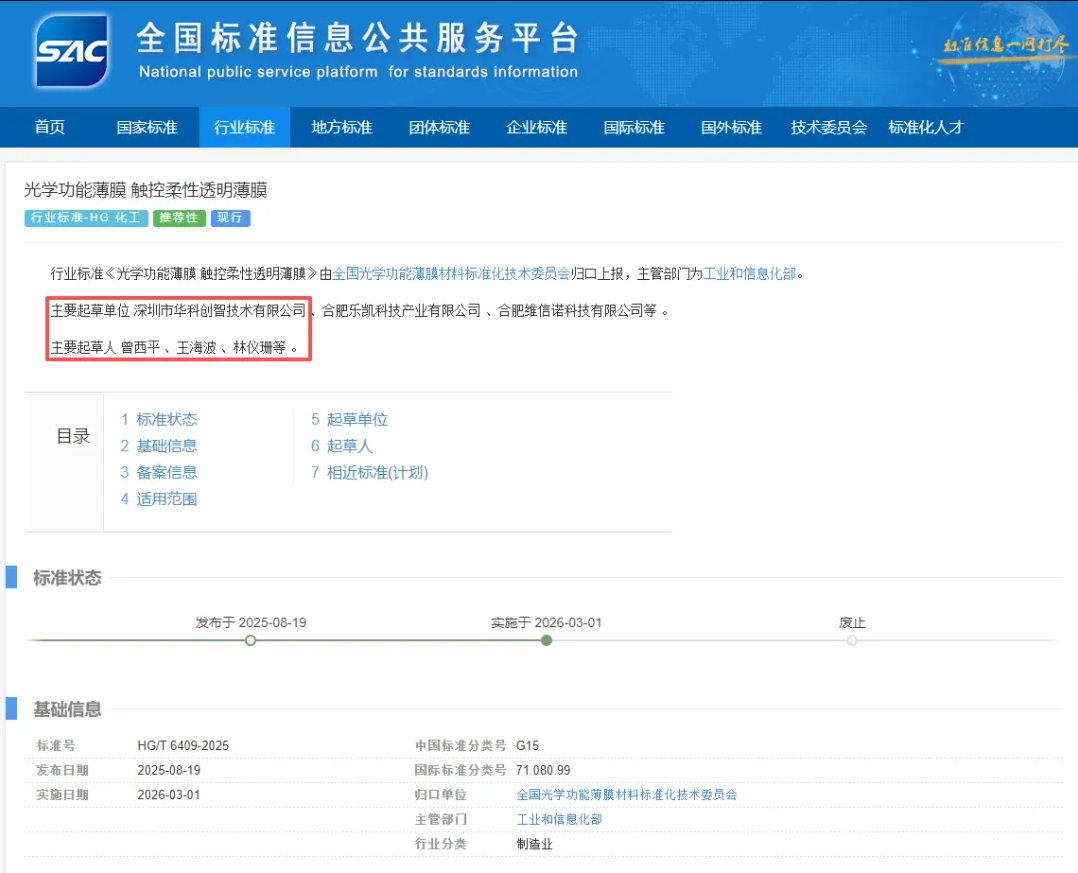Go to the 国际标准 tab

[x=634, y=127]
